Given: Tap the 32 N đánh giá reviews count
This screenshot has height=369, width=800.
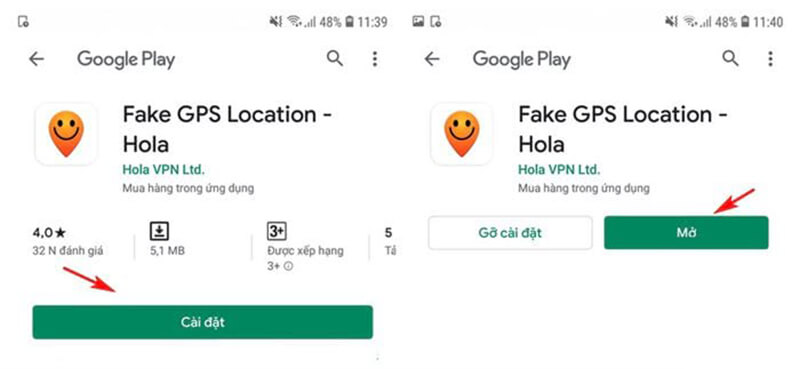Looking at the screenshot, I should pos(68,251).
